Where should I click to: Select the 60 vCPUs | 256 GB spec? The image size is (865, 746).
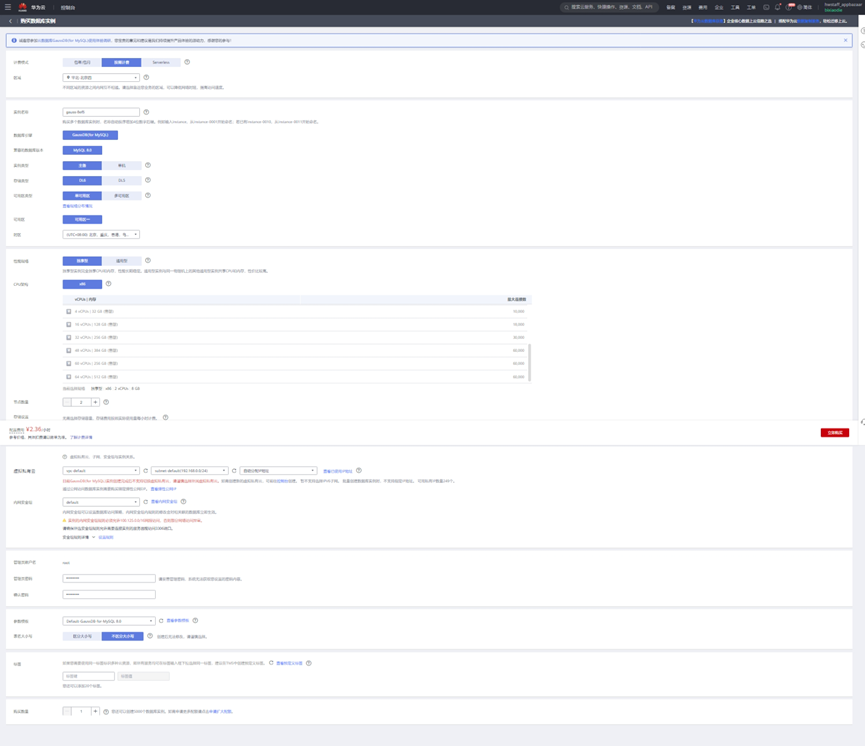(x=69, y=364)
